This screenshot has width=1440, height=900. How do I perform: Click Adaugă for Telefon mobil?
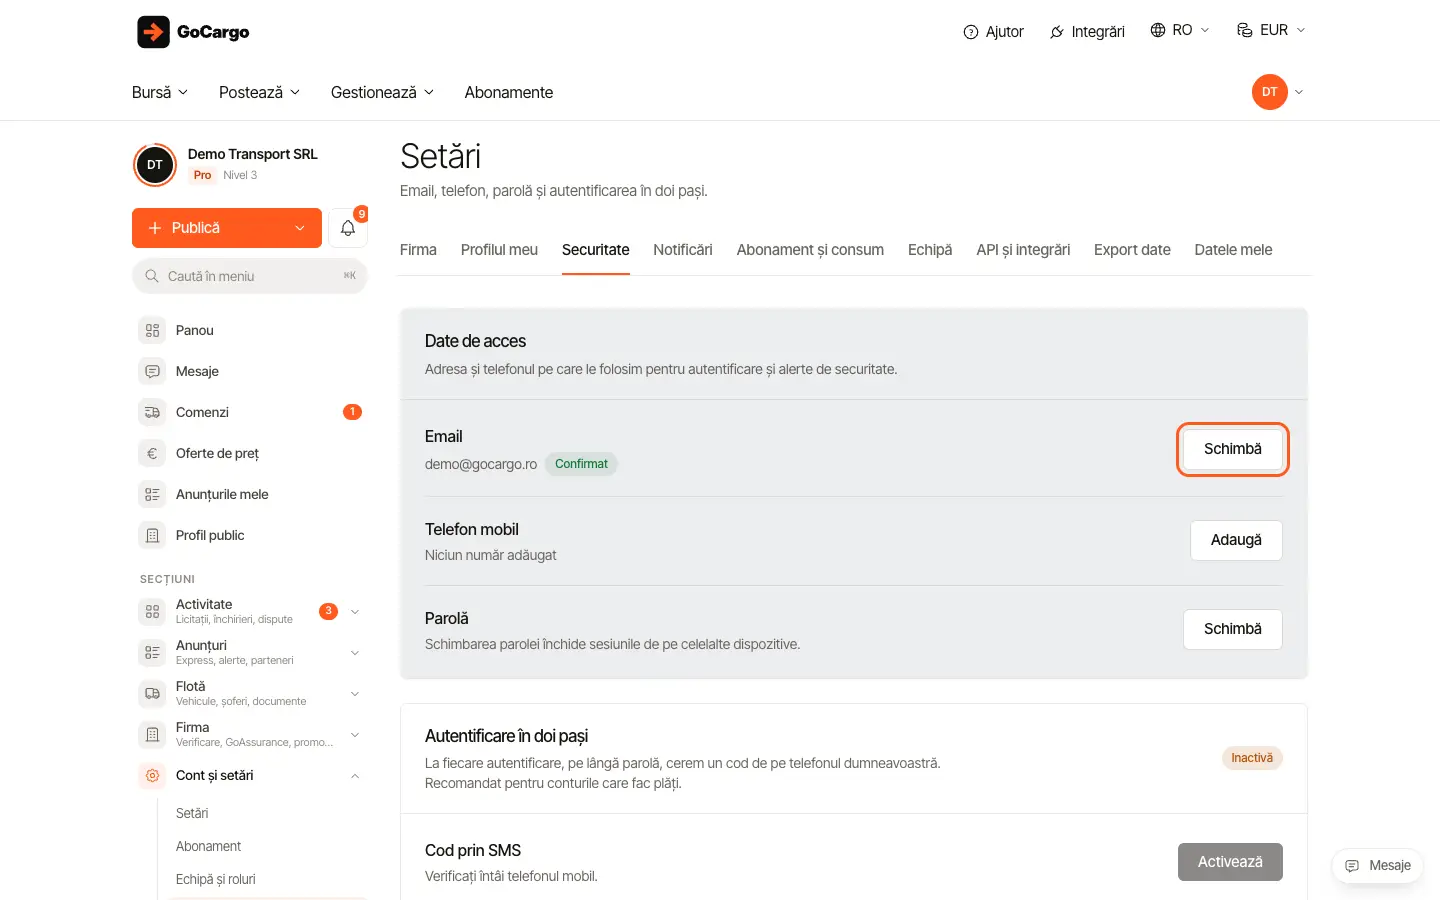1236,540
